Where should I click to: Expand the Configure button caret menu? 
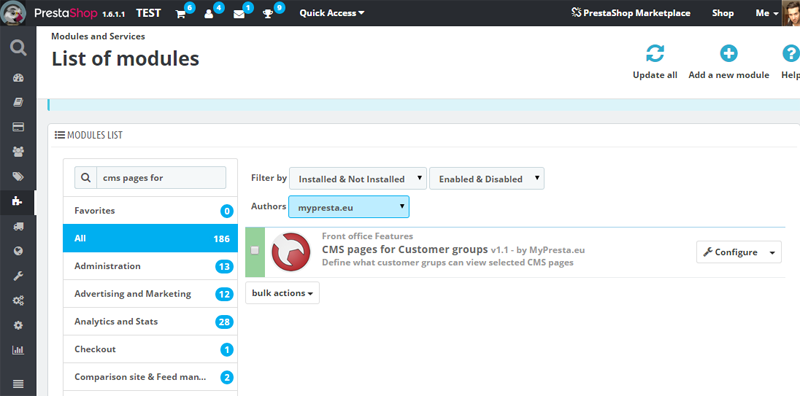772,253
